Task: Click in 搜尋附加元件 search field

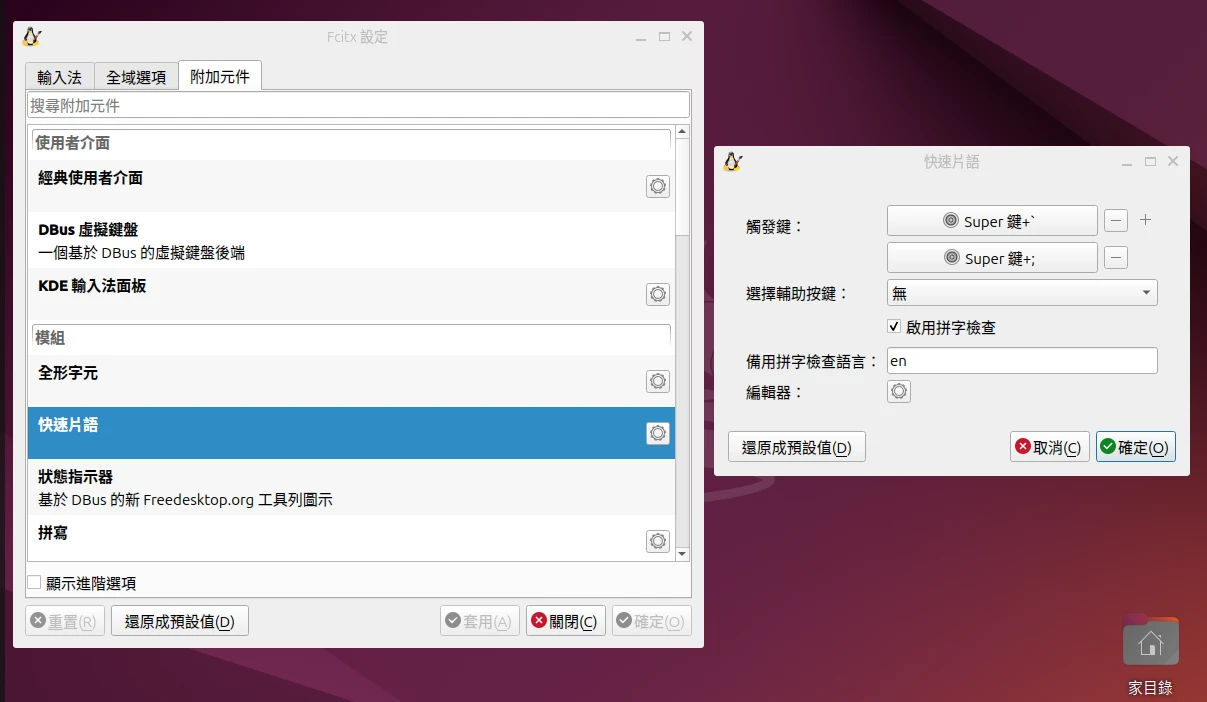Action: (x=357, y=105)
